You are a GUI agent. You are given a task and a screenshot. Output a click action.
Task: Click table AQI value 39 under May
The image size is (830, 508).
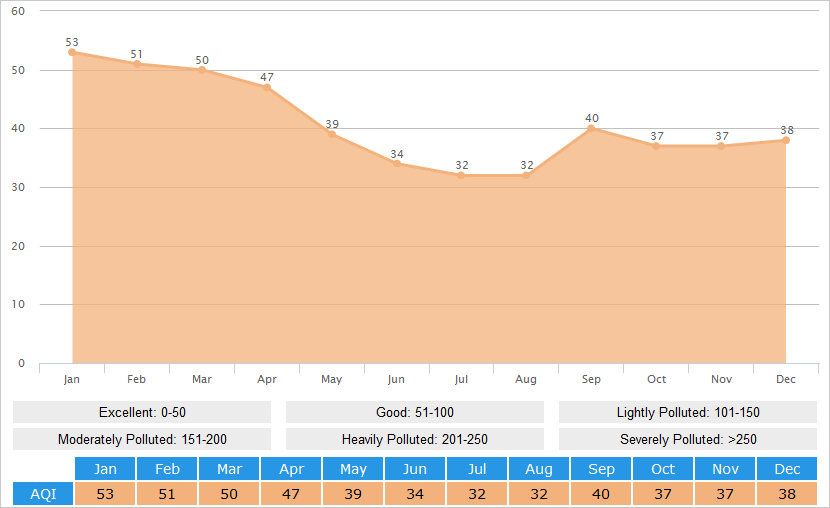pyautogui.click(x=353, y=494)
